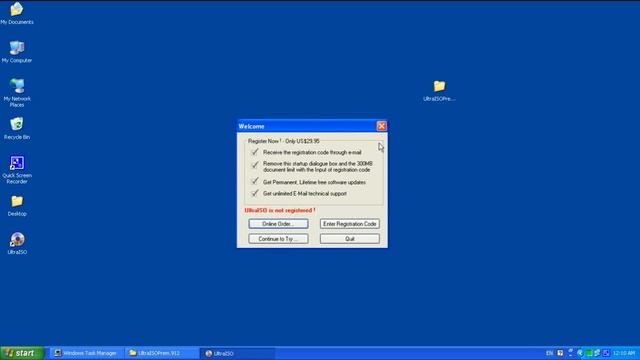Select My Network Places icon
The height and width of the screenshot is (360, 640).
(17, 93)
